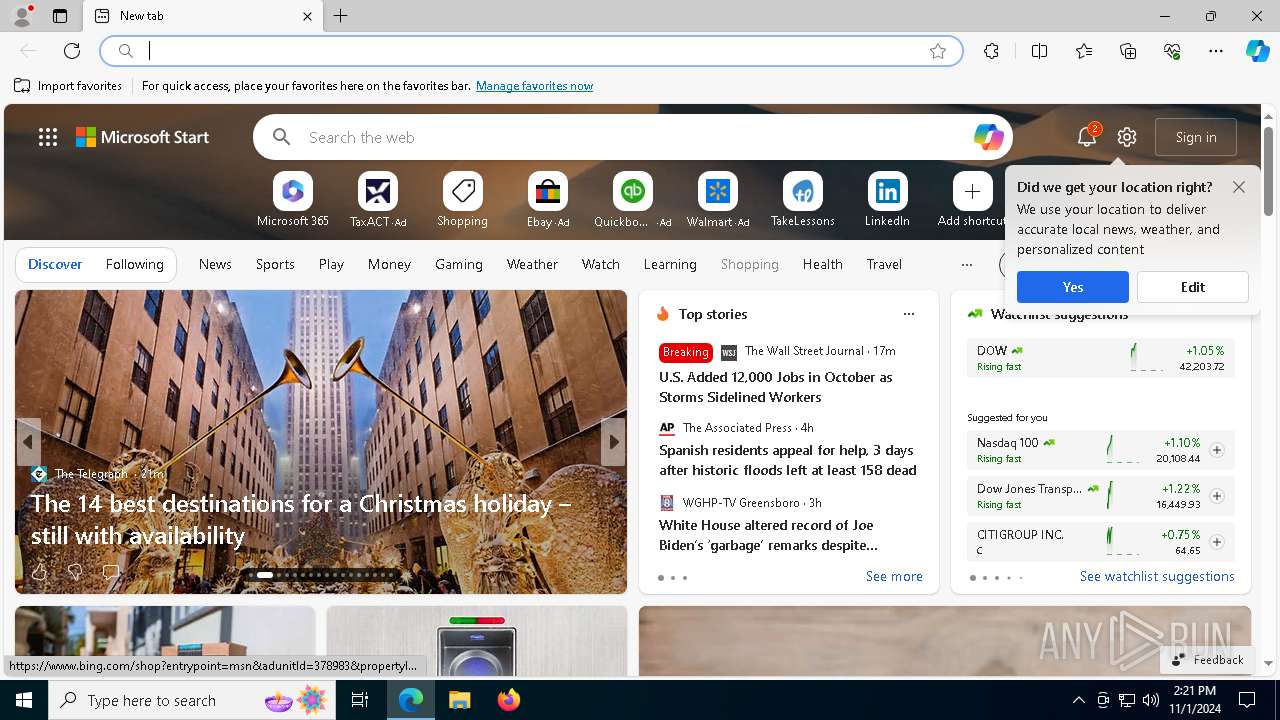The image size is (1280, 720).
Task: Open the Money category
Action: [x=389, y=265]
